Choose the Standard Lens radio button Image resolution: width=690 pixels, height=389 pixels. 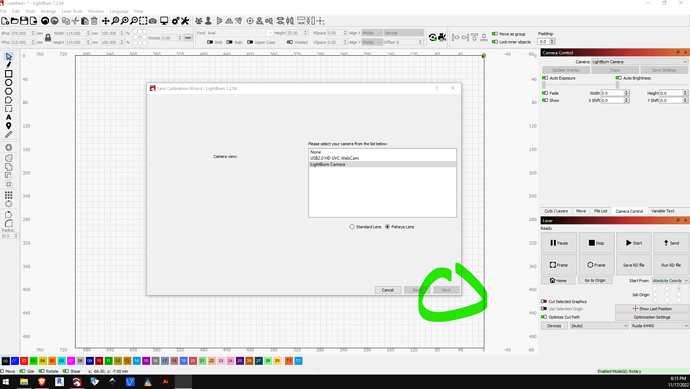point(352,227)
